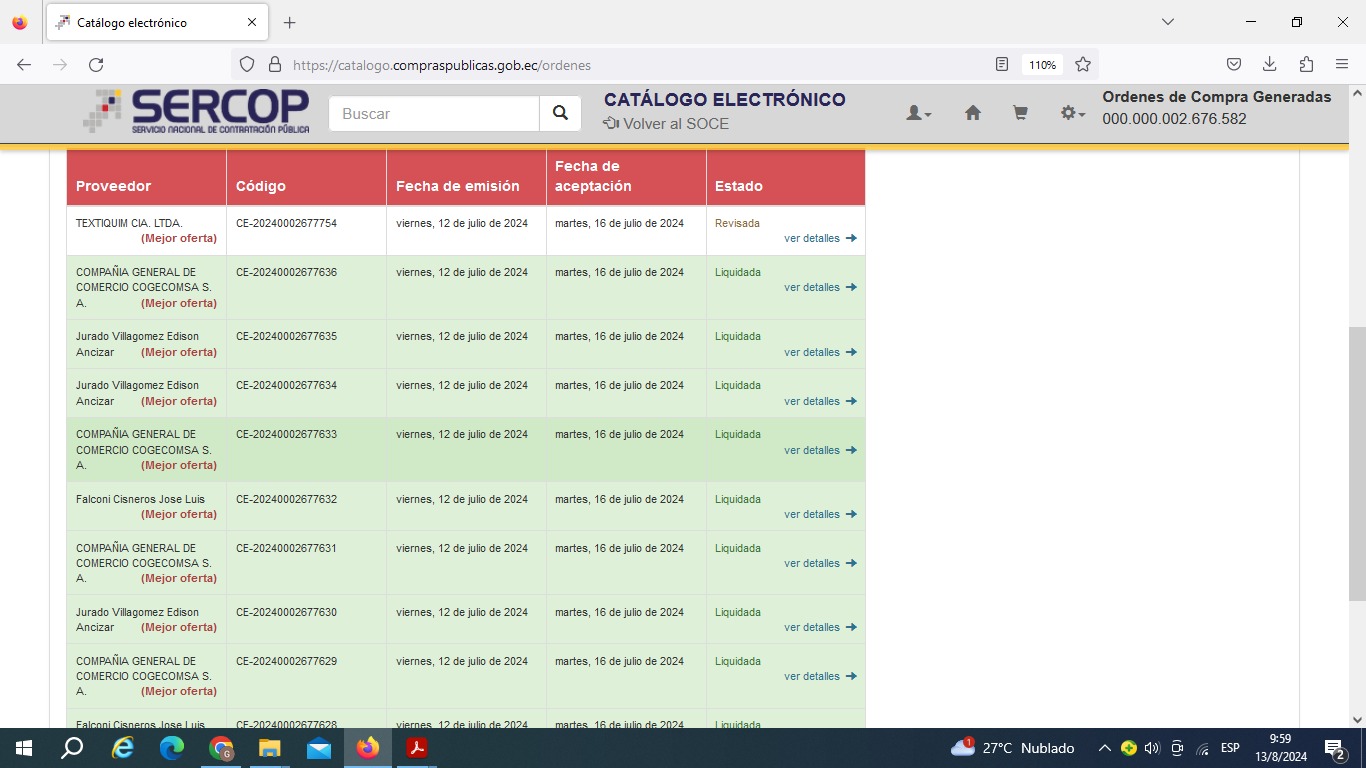Click the search magnifier button
The height and width of the screenshot is (768, 1366).
point(560,114)
